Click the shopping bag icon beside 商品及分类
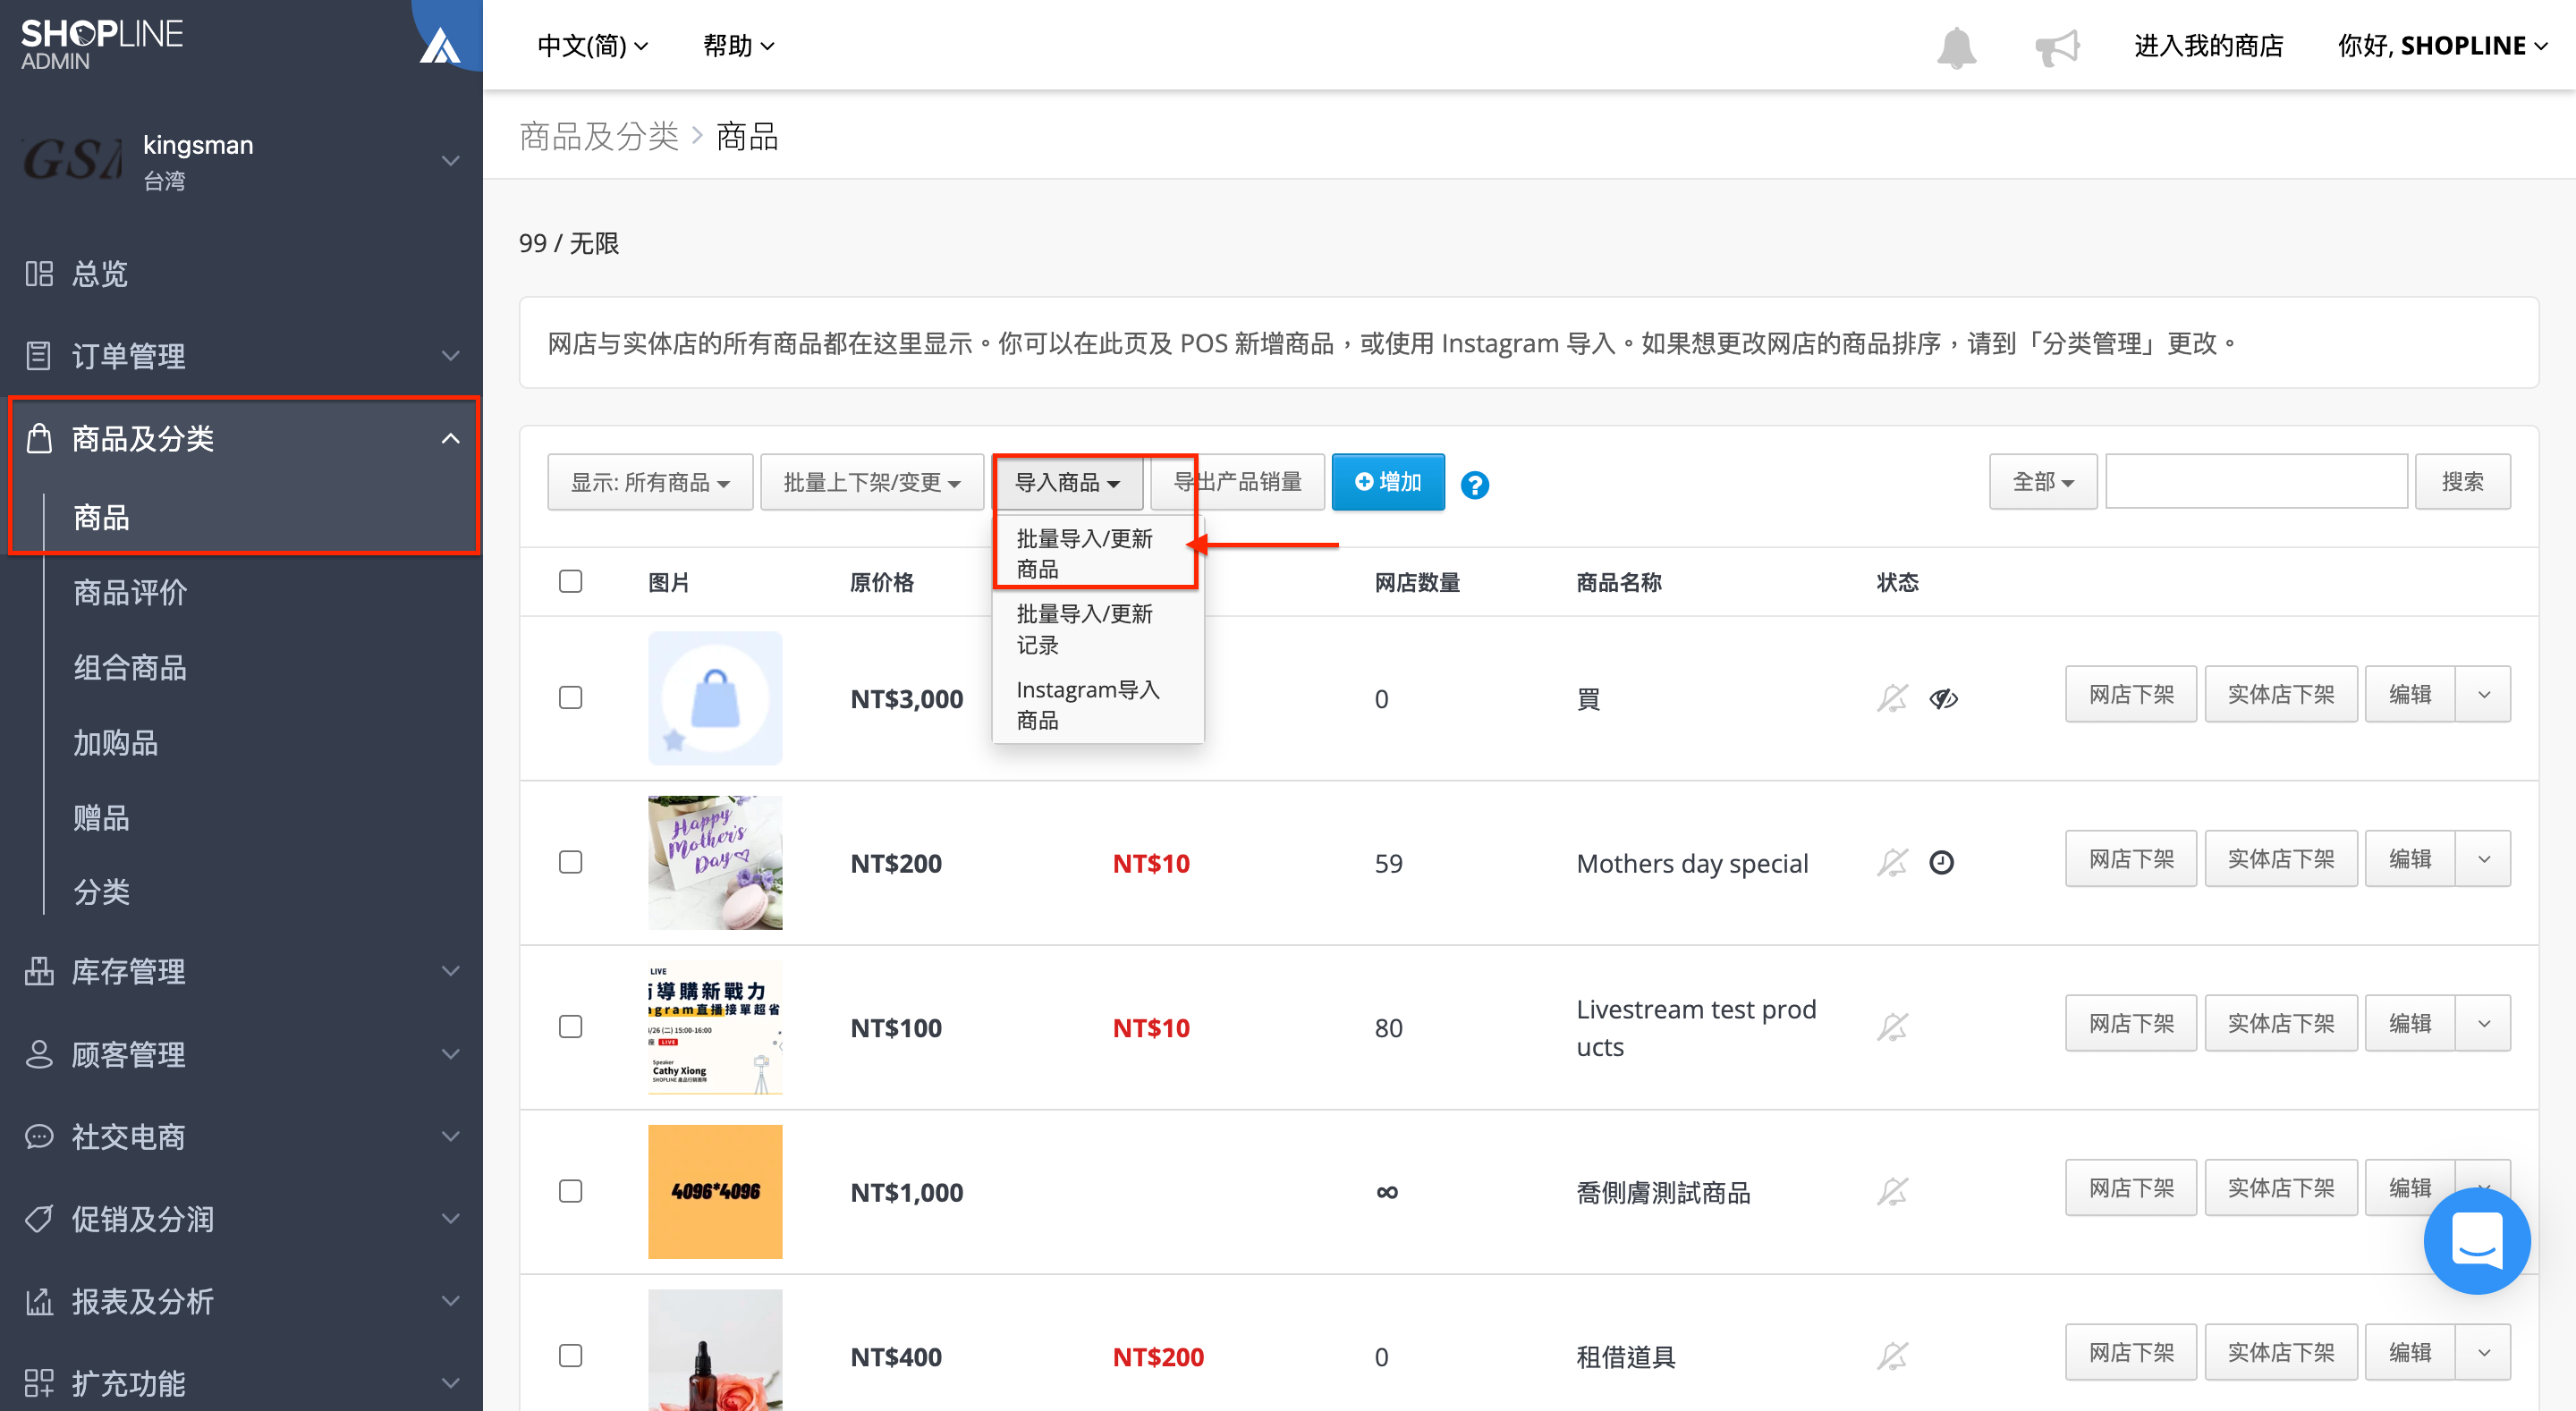This screenshot has height=1411, width=2576. [x=39, y=438]
